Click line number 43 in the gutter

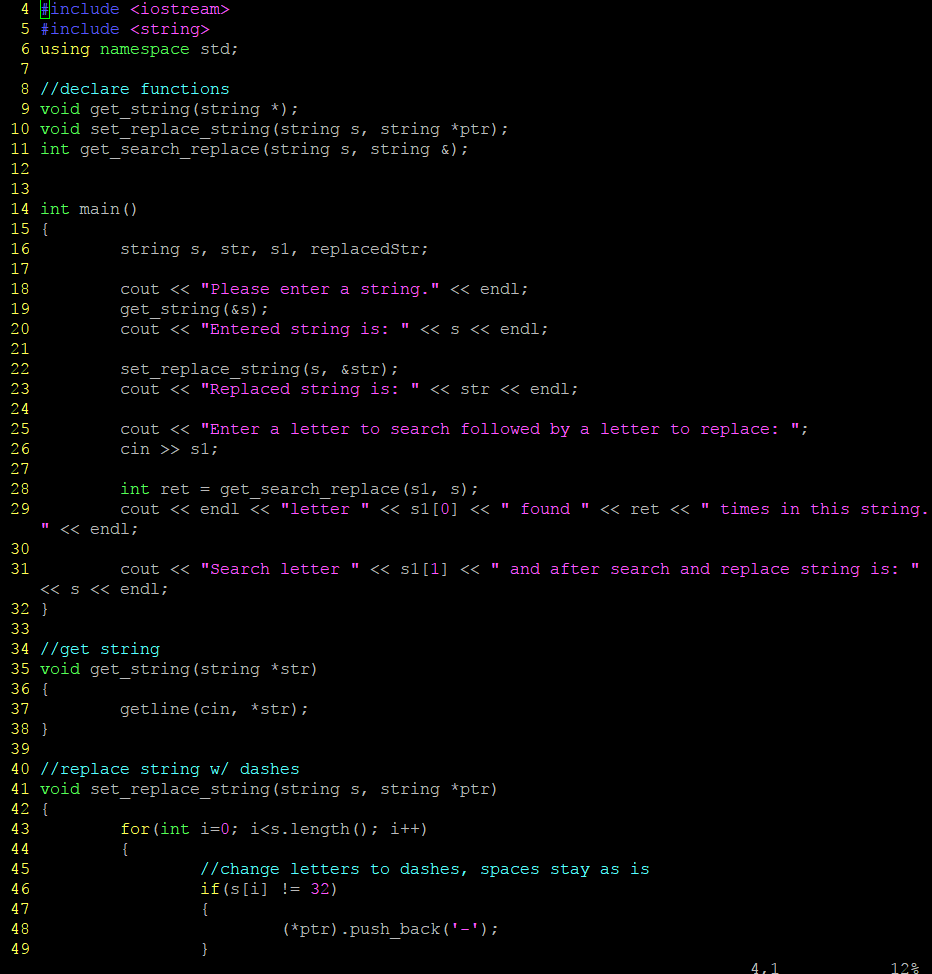[20, 828]
